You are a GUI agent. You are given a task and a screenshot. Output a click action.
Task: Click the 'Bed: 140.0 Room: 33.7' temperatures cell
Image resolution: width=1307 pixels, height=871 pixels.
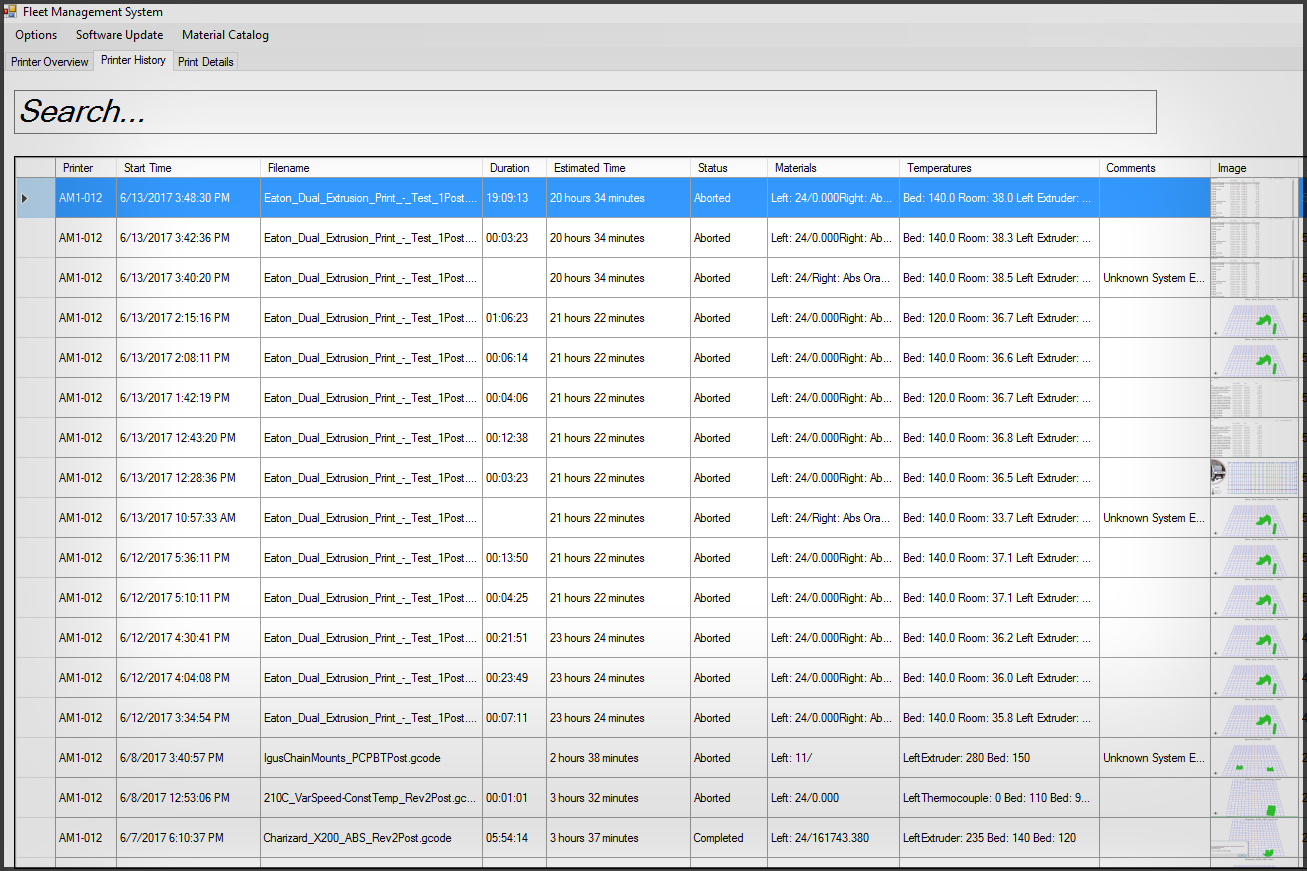999,518
